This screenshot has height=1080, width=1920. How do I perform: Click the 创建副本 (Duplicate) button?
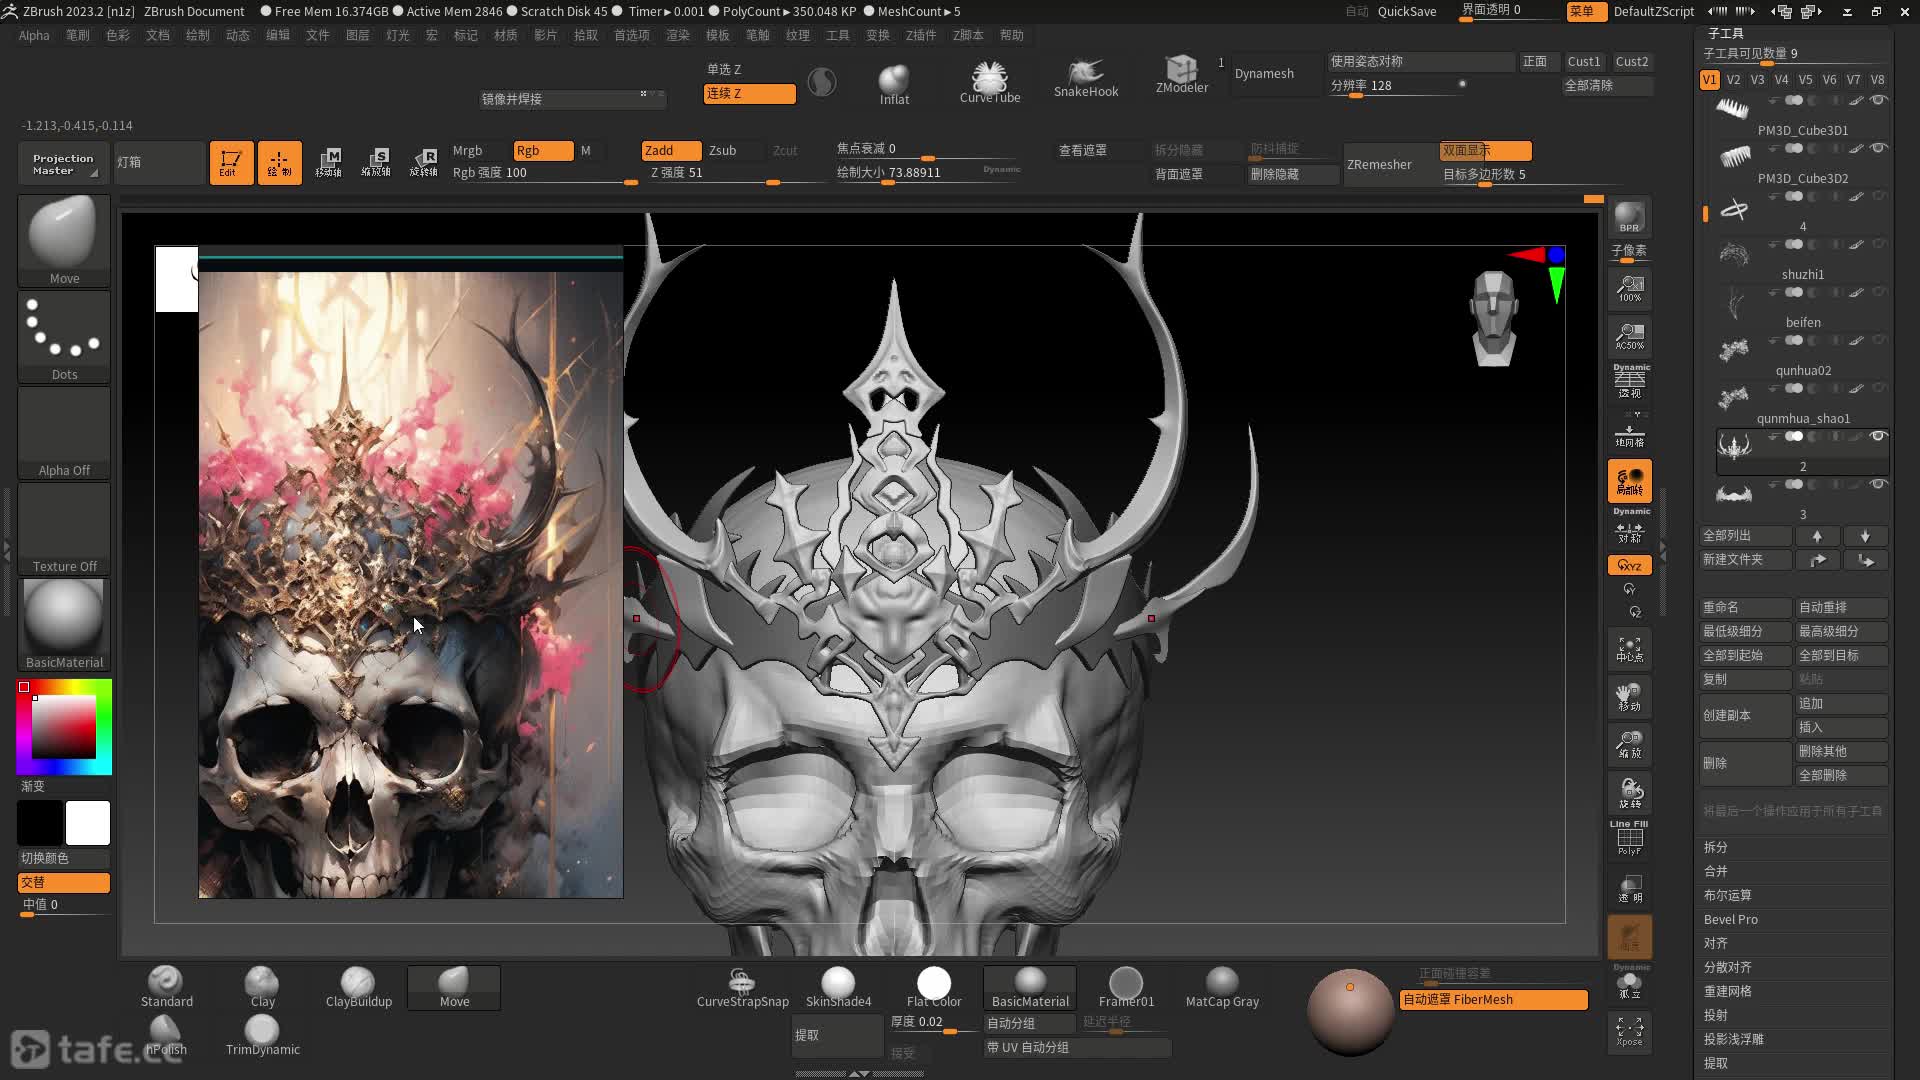click(1745, 716)
